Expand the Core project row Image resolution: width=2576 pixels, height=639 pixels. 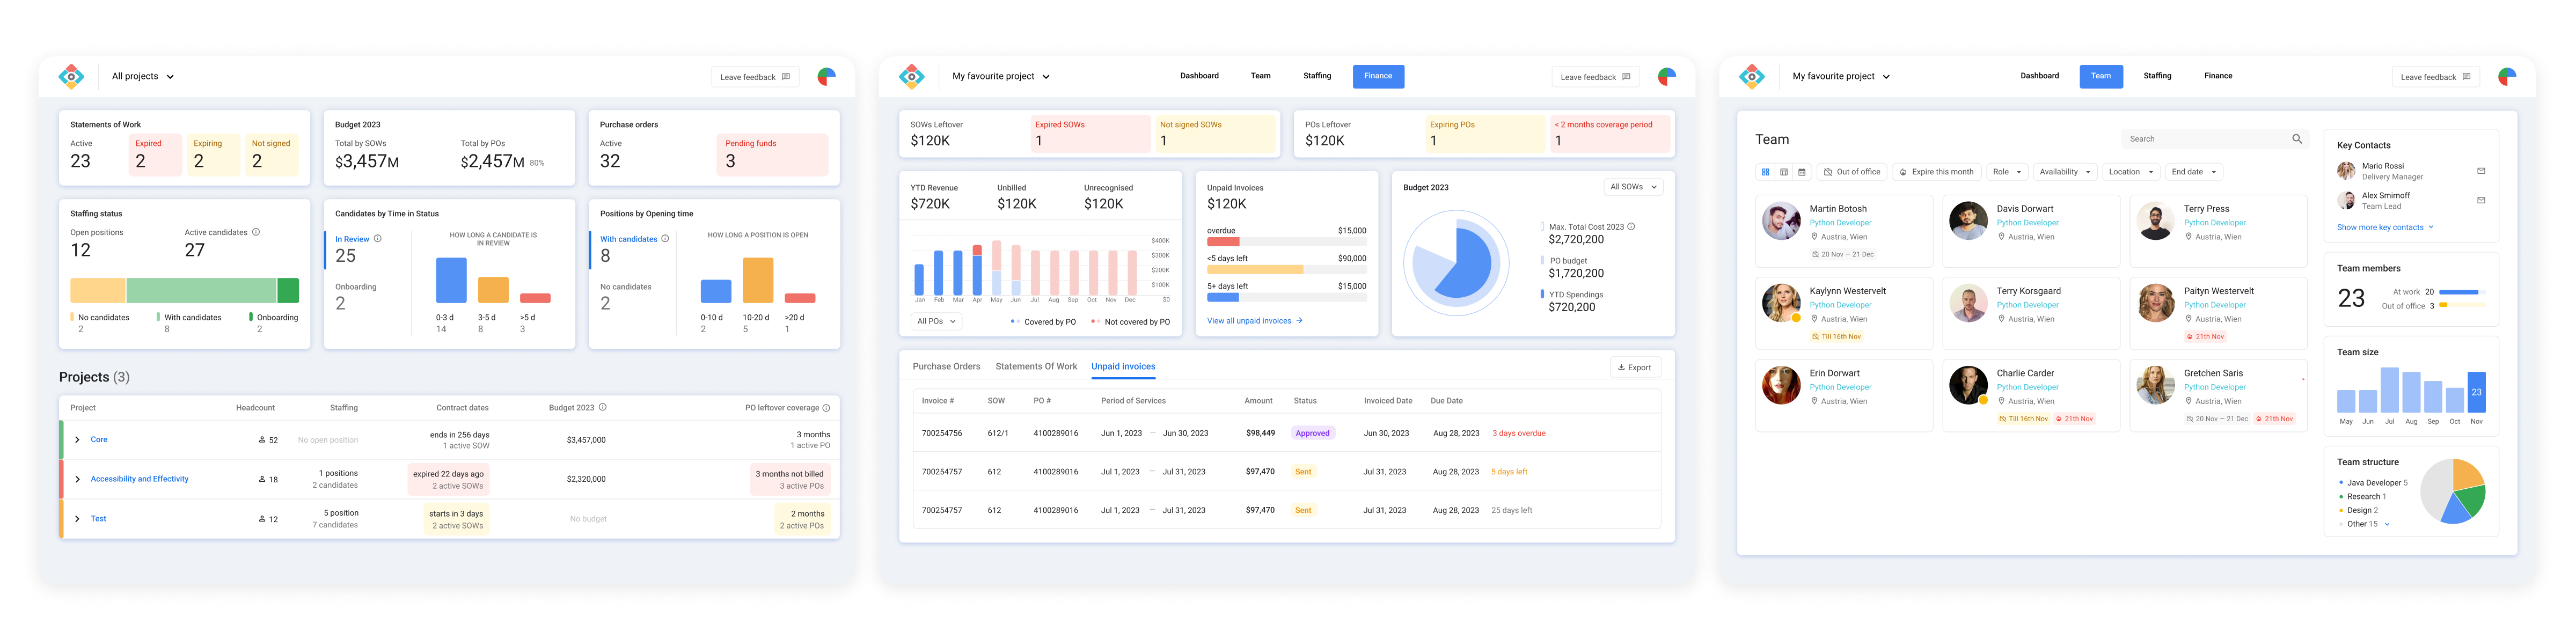tap(77, 440)
